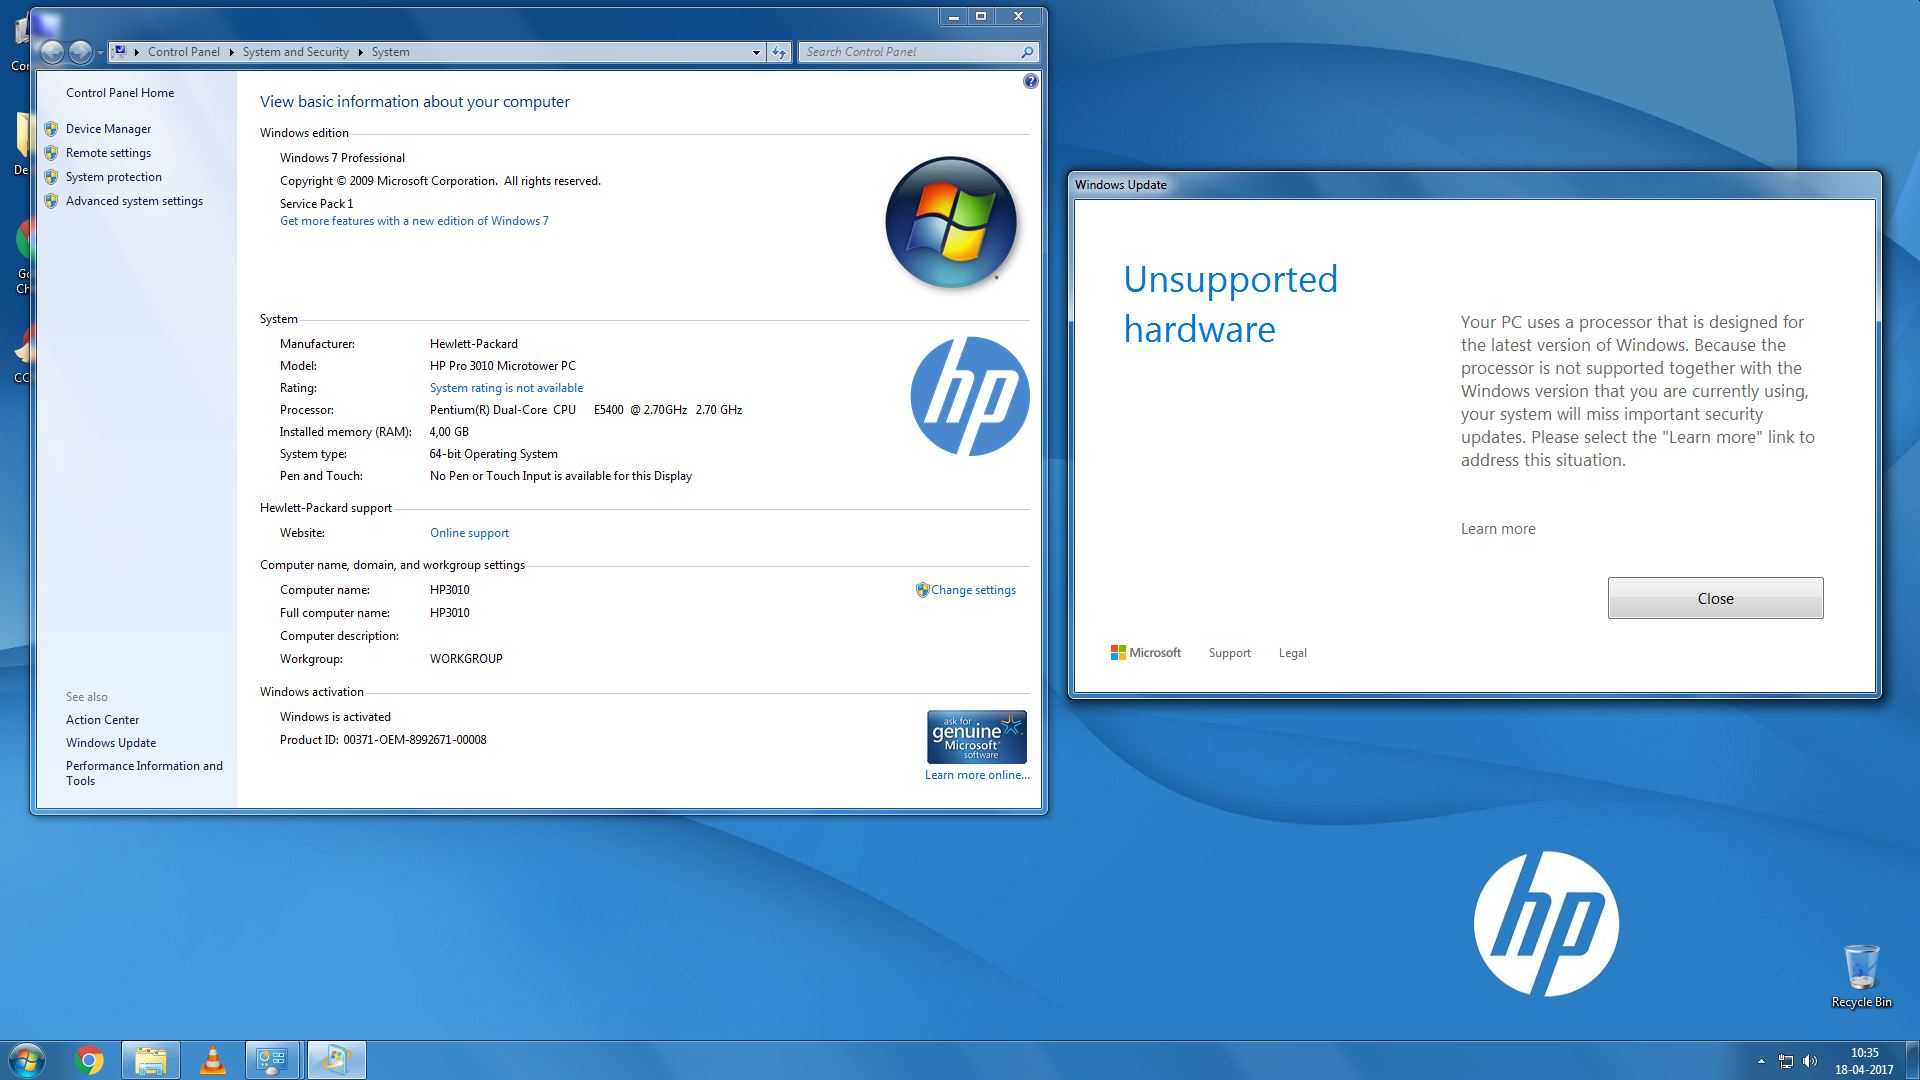Click the Windows 7 Professional edition text
The height and width of the screenshot is (1080, 1920).
click(342, 158)
